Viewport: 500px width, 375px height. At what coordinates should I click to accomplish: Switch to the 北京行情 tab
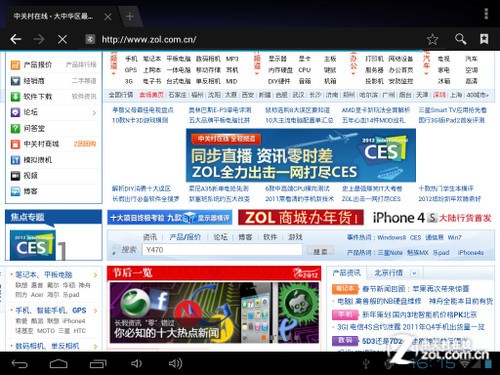tap(388, 273)
